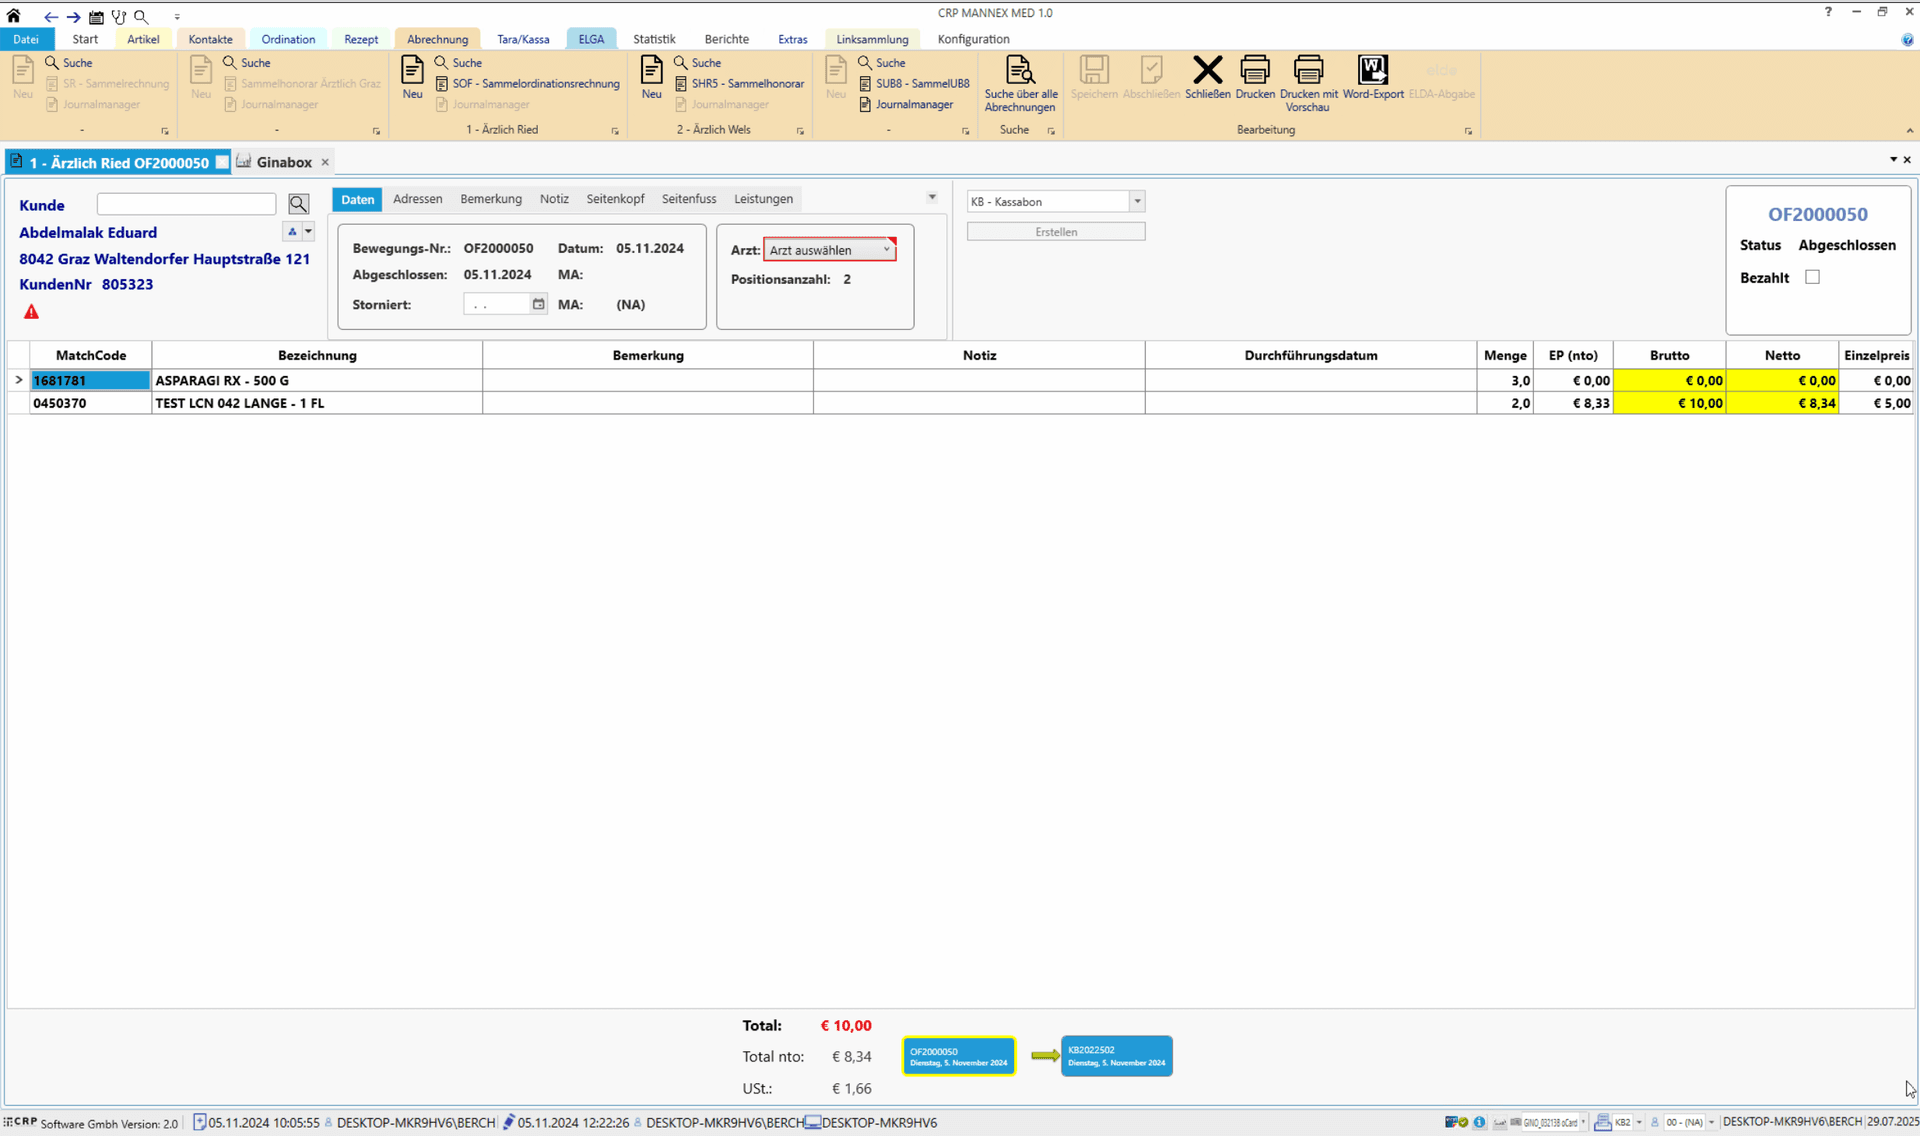Viewport: 1920px width, 1136px height.
Task: Open the Konfiguration ribbon tab
Action: pos(973,39)
